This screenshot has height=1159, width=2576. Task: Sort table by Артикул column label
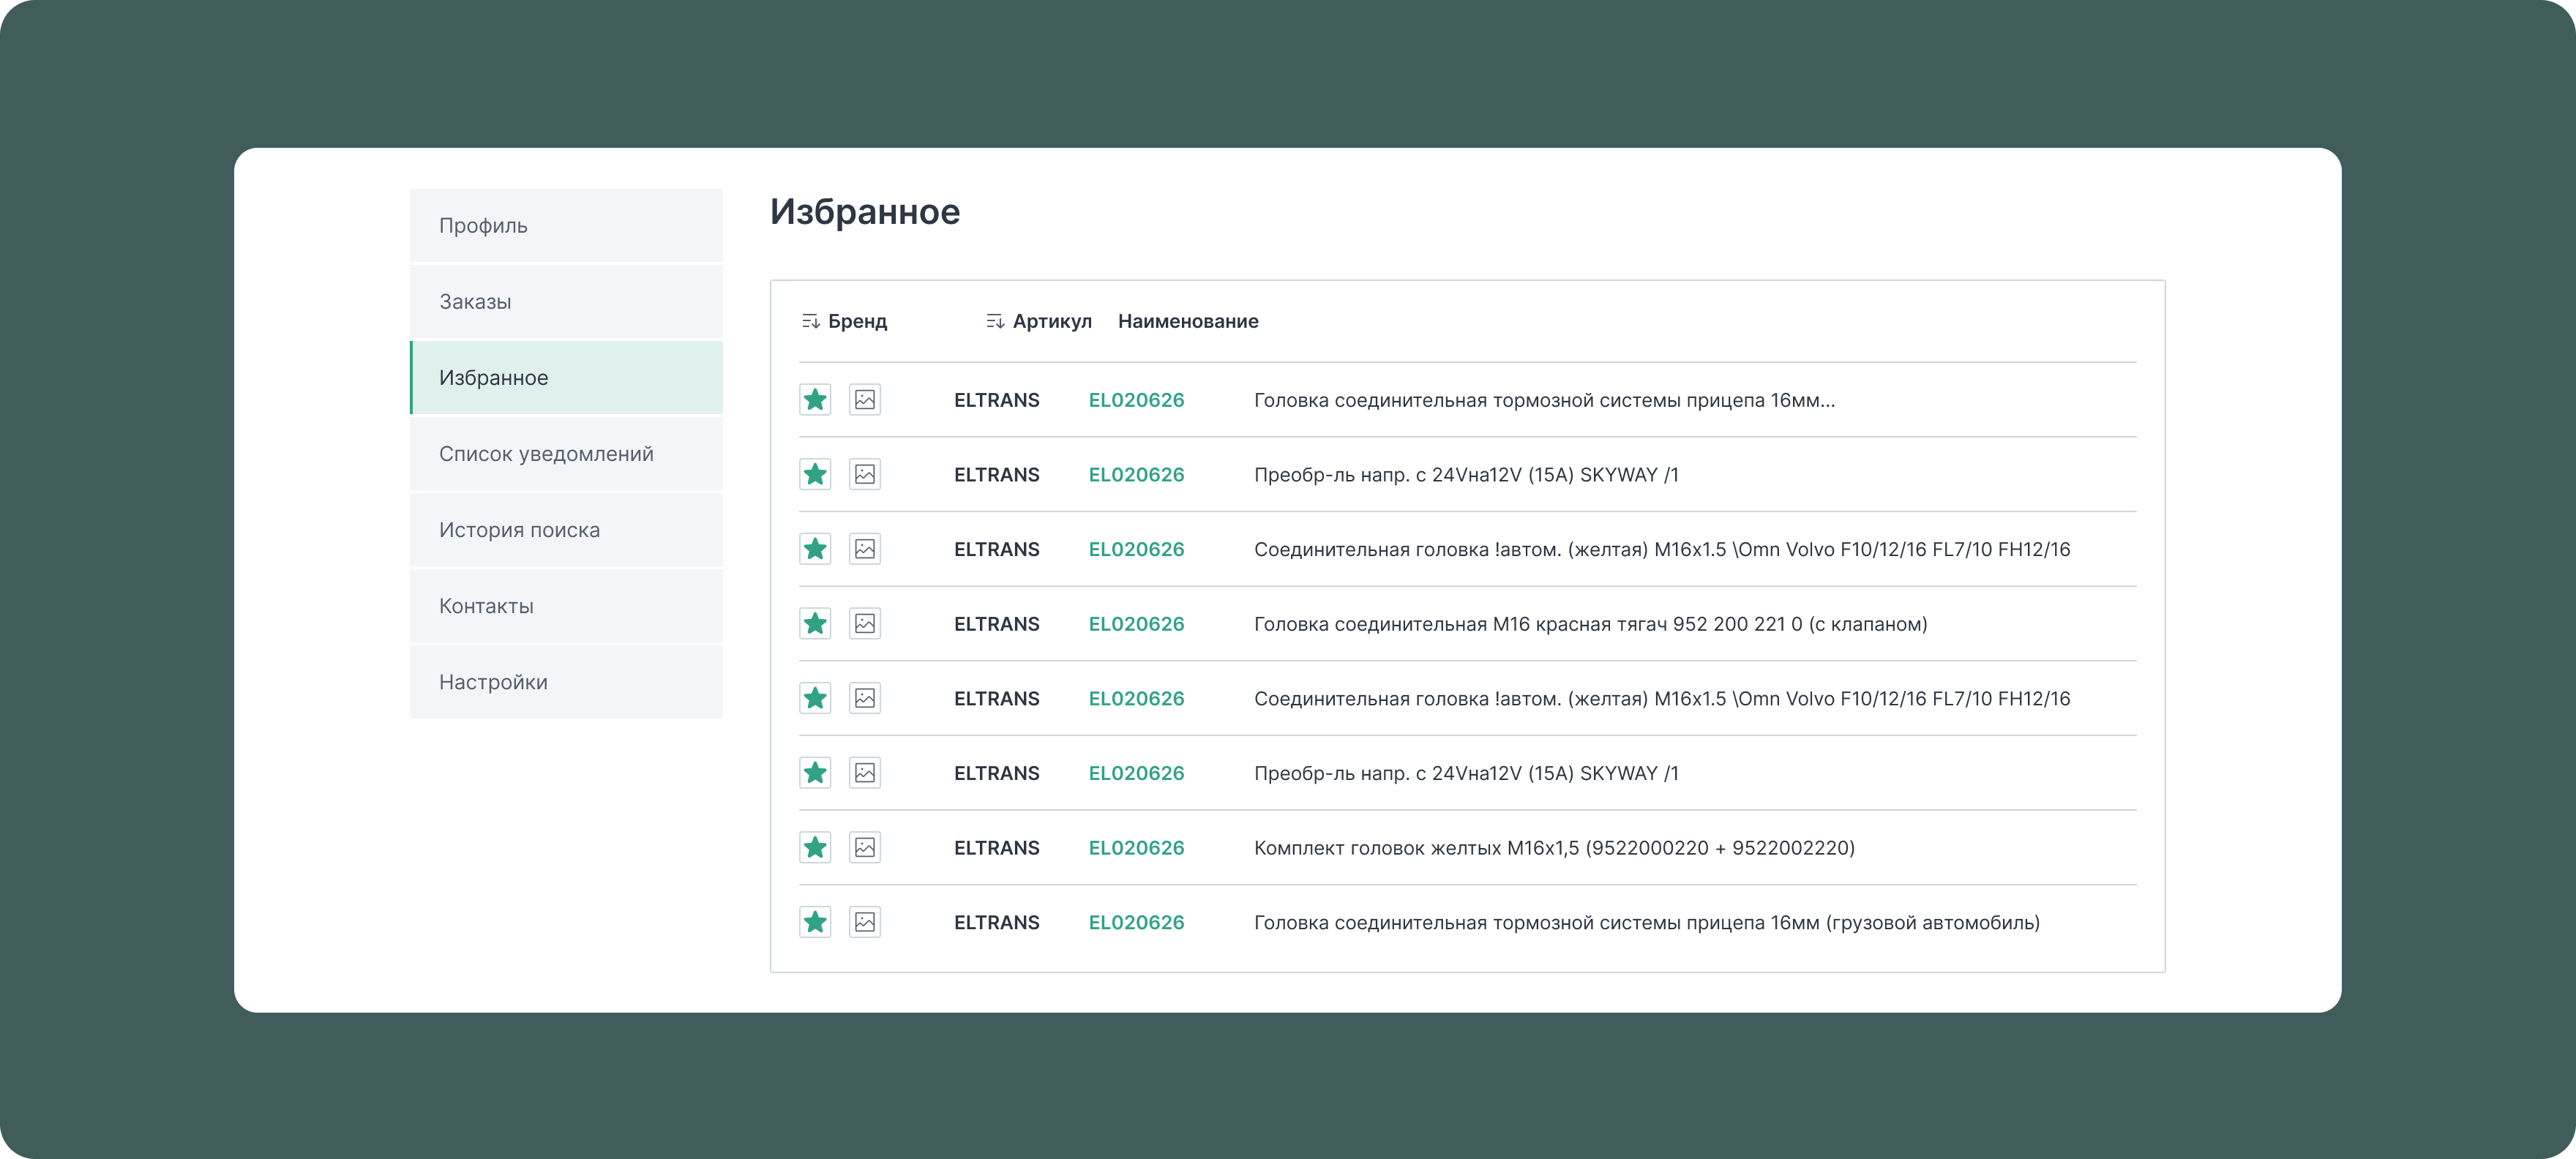[x=1052, y=321]
